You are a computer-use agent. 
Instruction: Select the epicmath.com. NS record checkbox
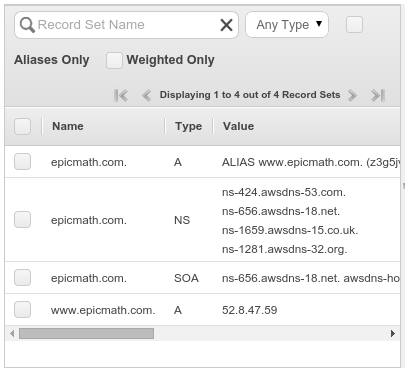(x=22, y=220)
